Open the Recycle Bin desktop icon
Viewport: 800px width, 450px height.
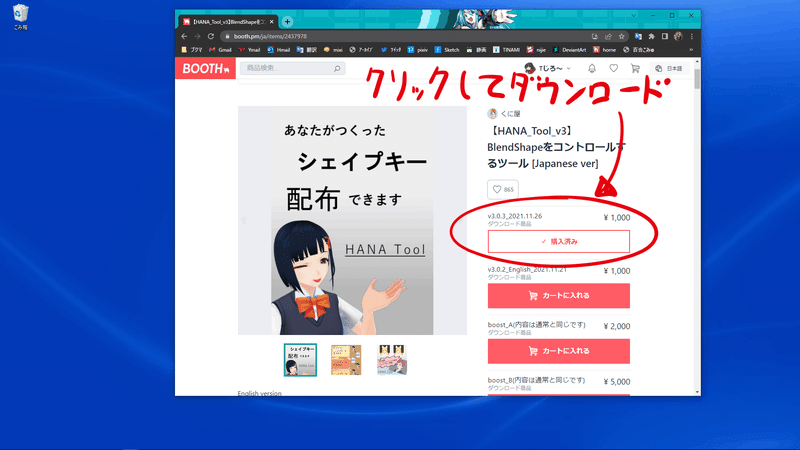coord(20,17)
